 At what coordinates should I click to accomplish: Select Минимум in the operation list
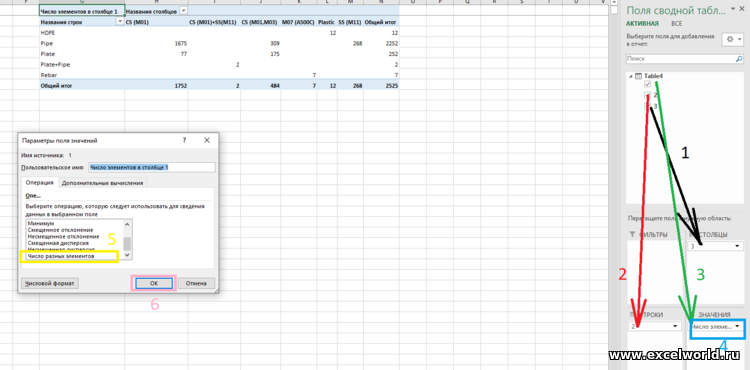41,223
